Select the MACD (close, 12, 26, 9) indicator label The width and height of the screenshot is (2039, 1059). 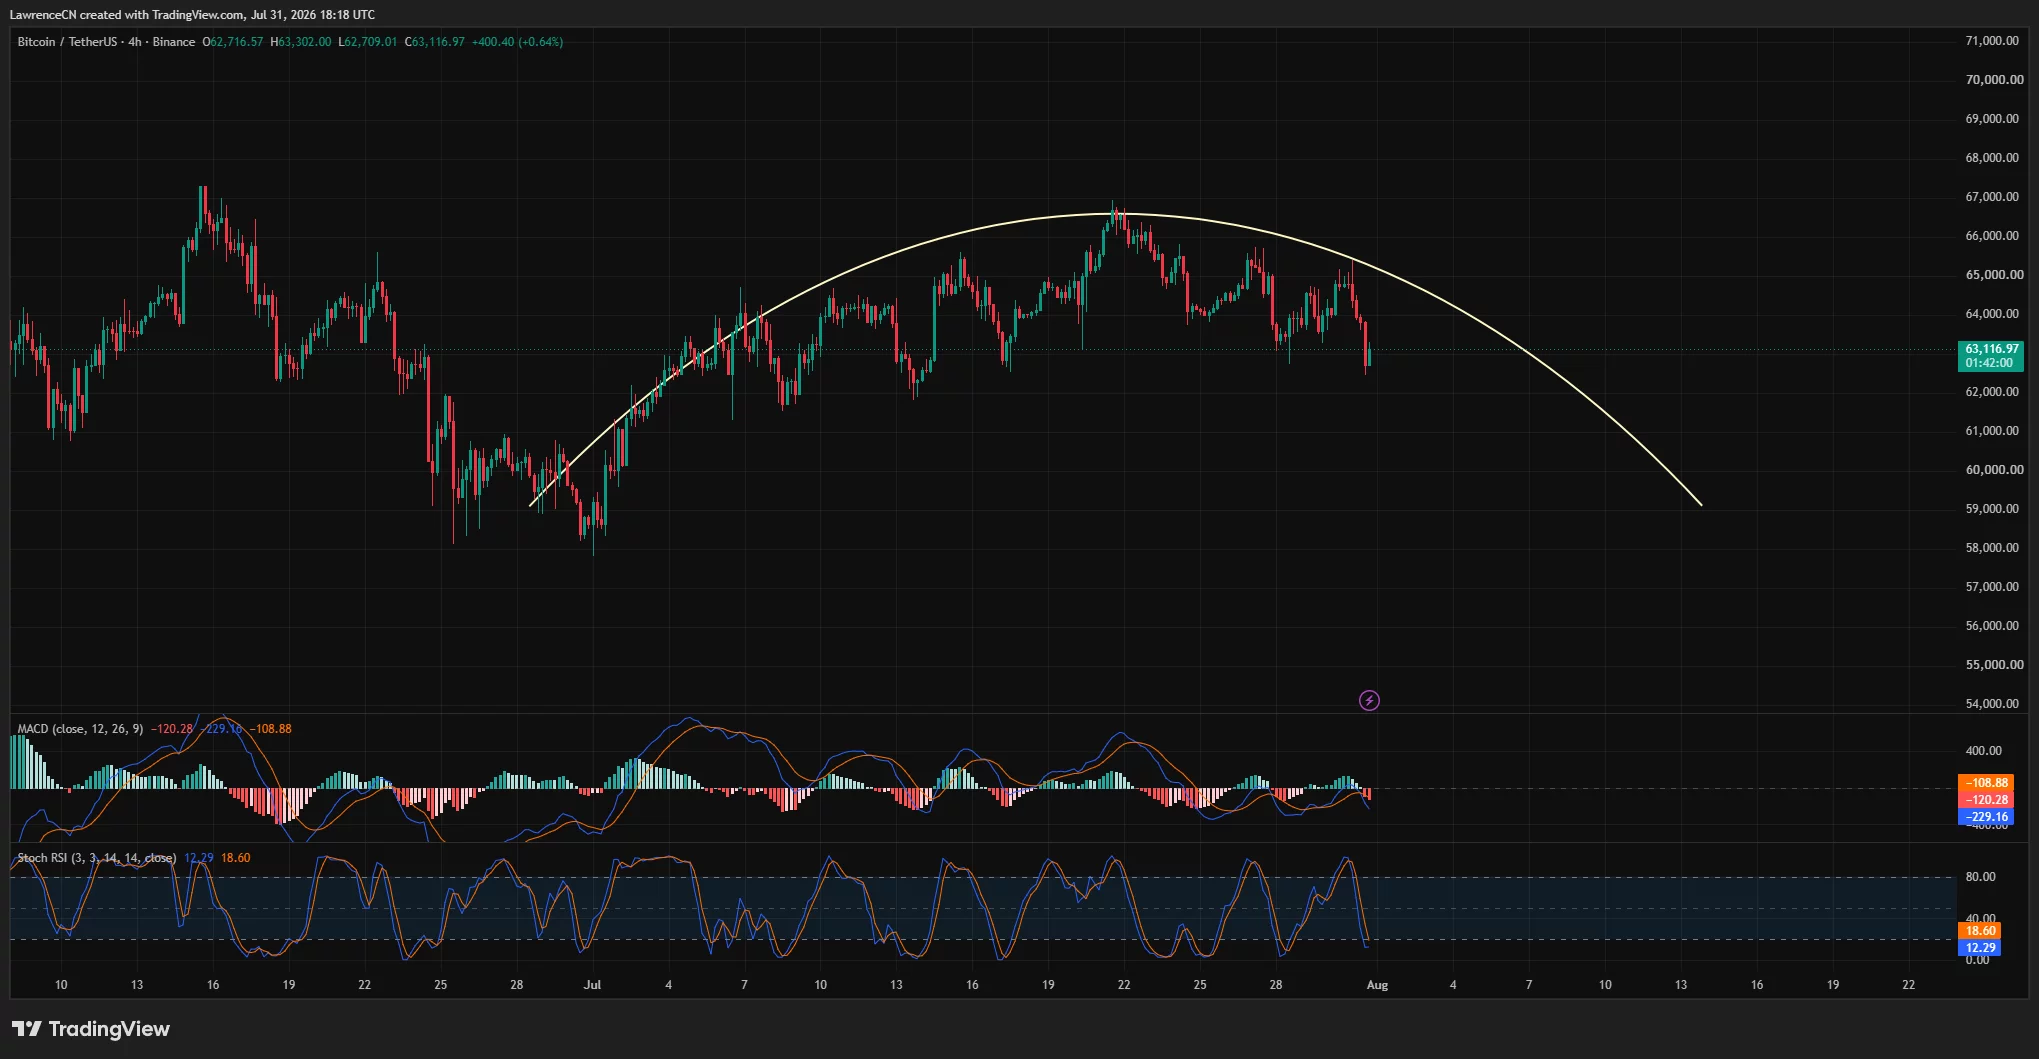click(x=80, y=729)
